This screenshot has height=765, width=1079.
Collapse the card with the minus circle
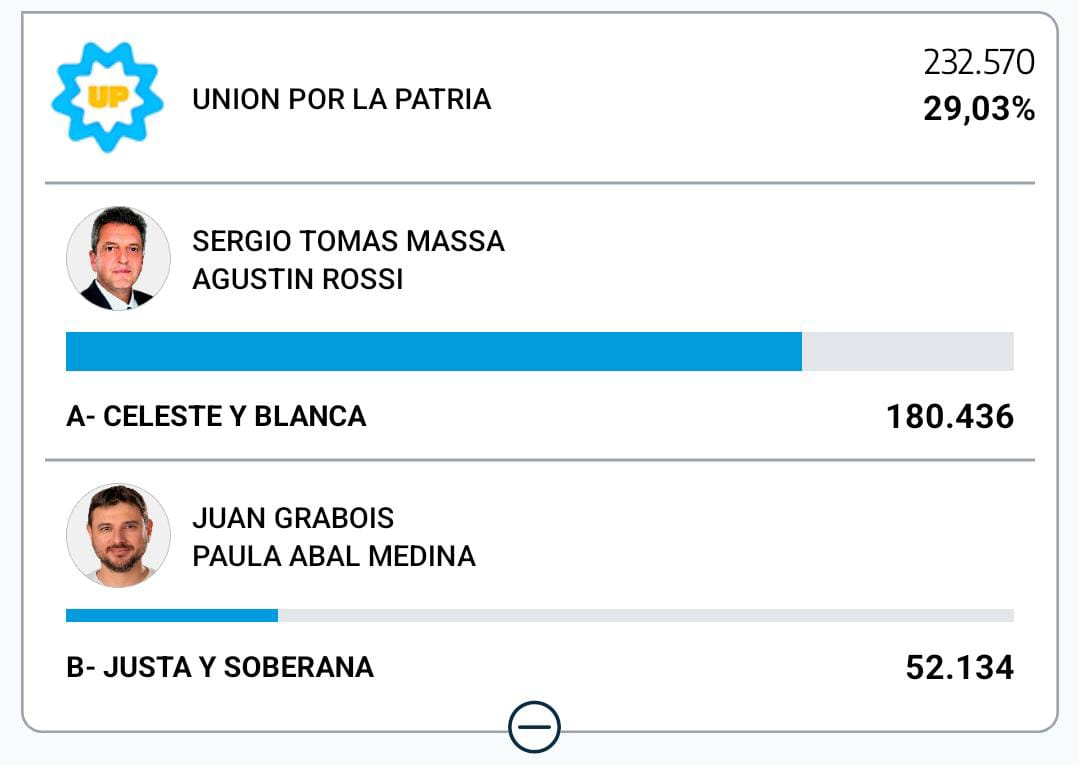pyautogui.click(x=534, y=727)
